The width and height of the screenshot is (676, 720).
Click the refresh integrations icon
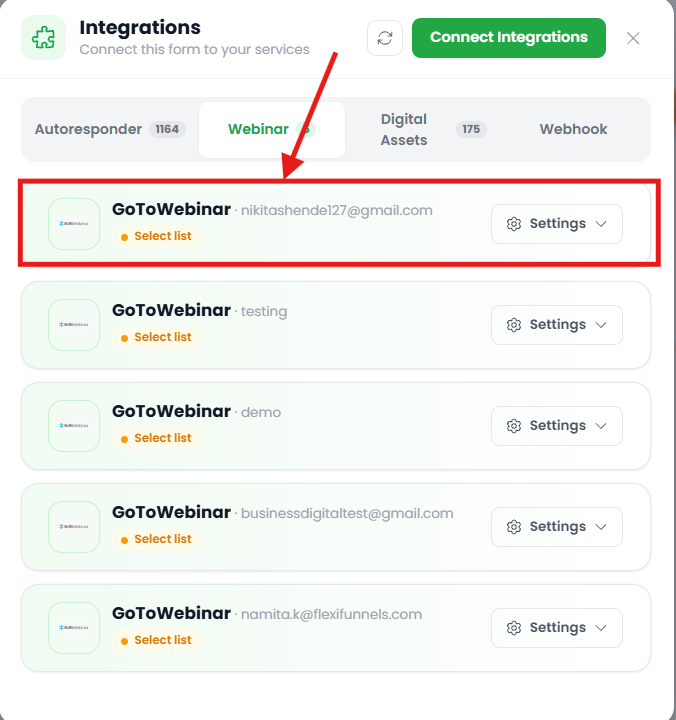385,38
